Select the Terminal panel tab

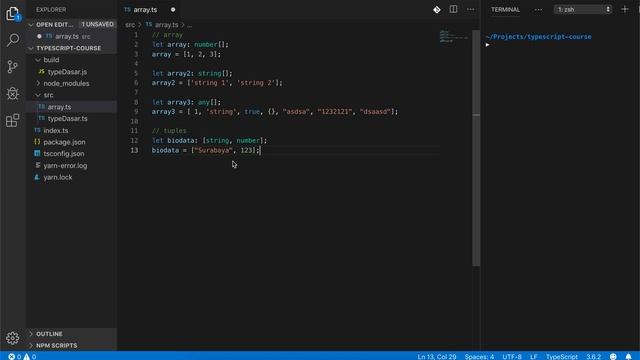coord(505,9)
